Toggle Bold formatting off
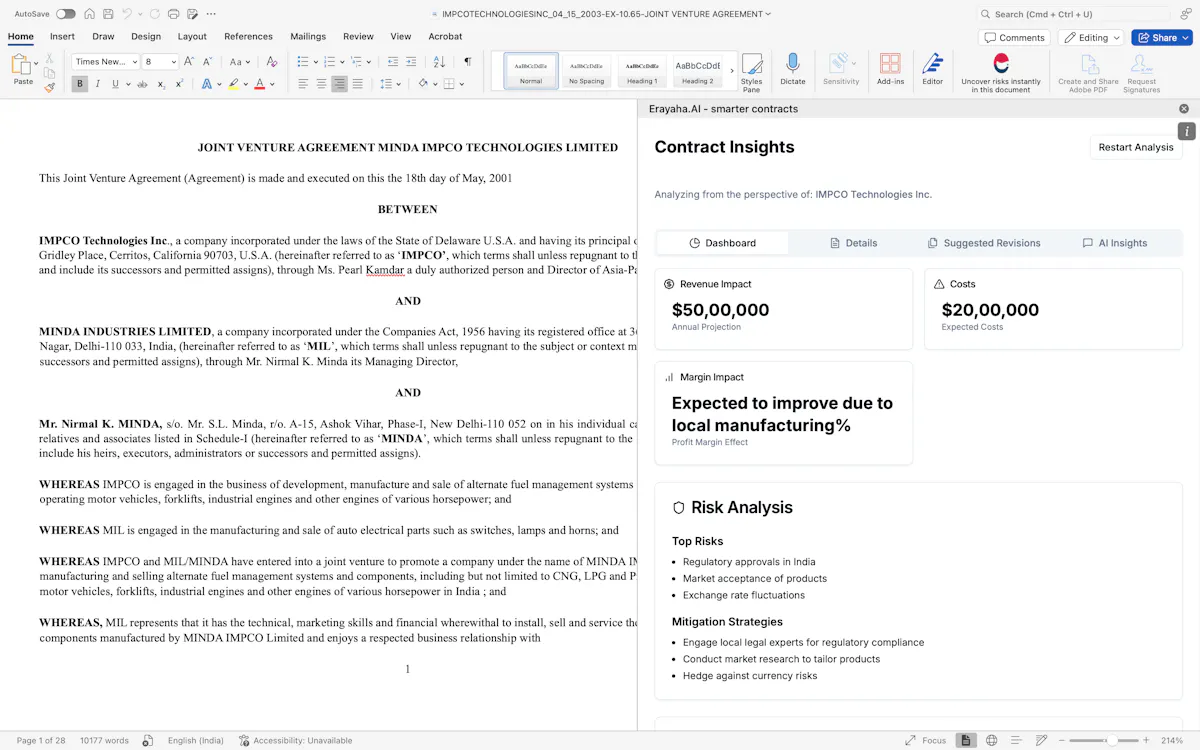Viewport: 1200px width, 750px height. pyautogui.click(x=79, y=84)
